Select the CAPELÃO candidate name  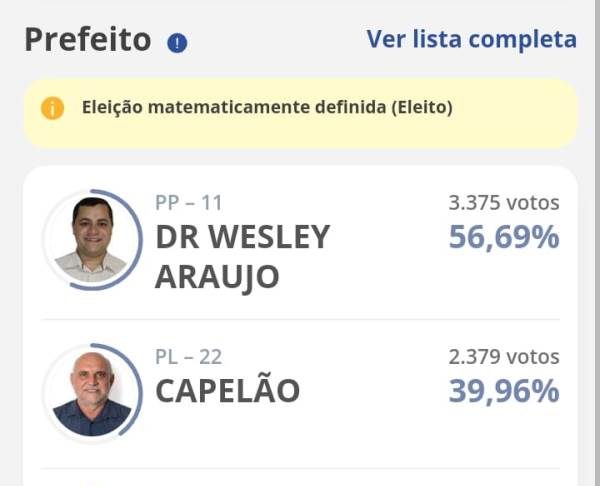click(x=227, y=391)
